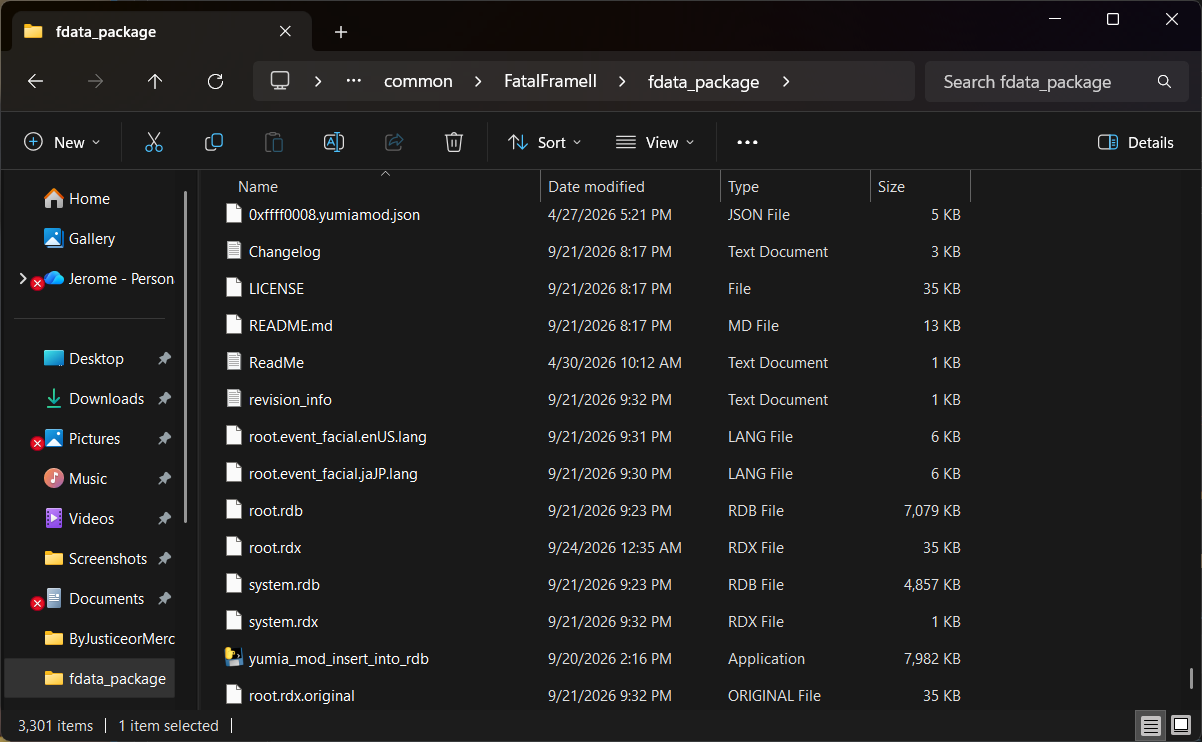Viewport: 1202px width, 742px height.
Task: Click the Delete trash can icon
Action: click(454, 142)
